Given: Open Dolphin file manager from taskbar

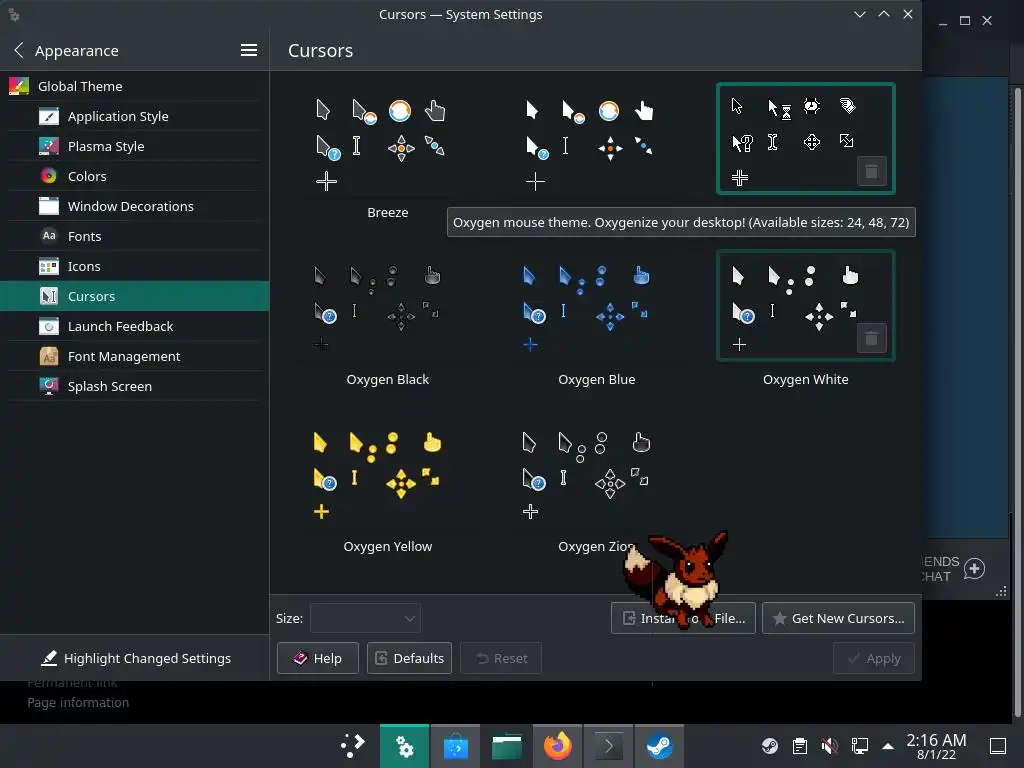Looking at the screenshot, I should 506,746.
